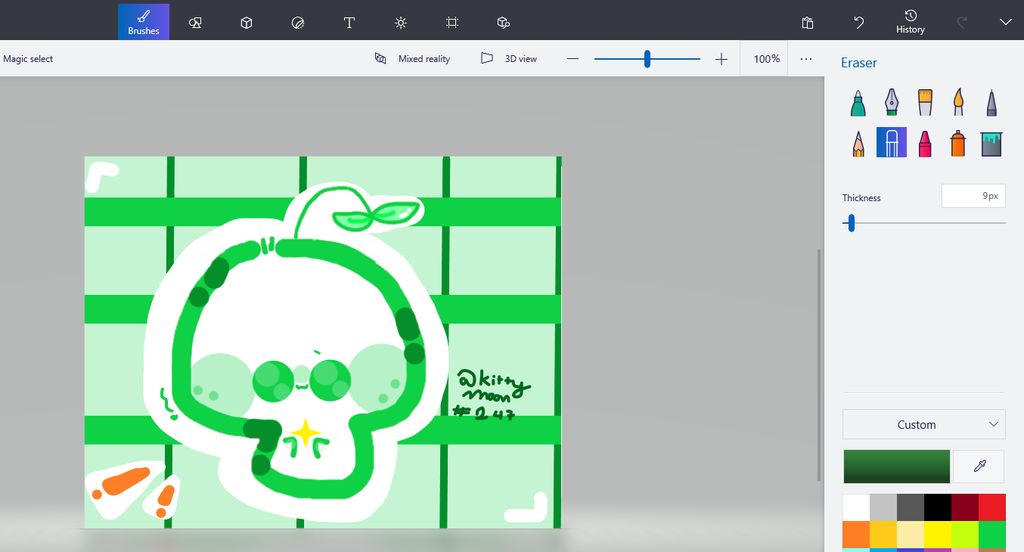Select the Marker brush
The image size is (1024, 552).
tap(858, 103)
